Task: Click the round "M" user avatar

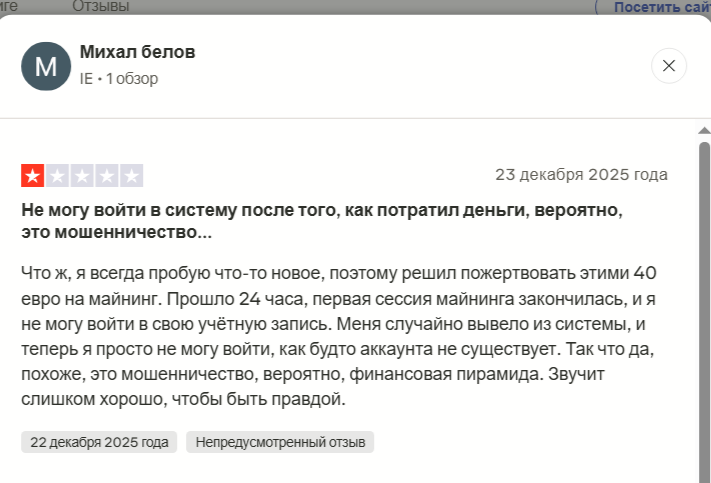Action: pyautogui.click(x=46, y=66)
